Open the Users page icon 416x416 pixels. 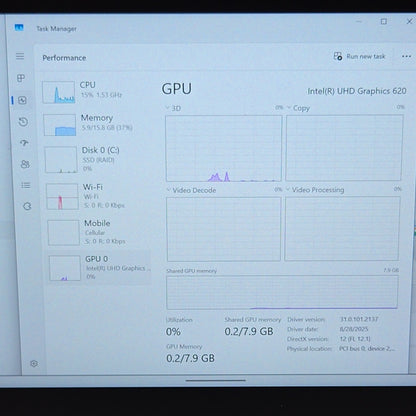(25, 164)
